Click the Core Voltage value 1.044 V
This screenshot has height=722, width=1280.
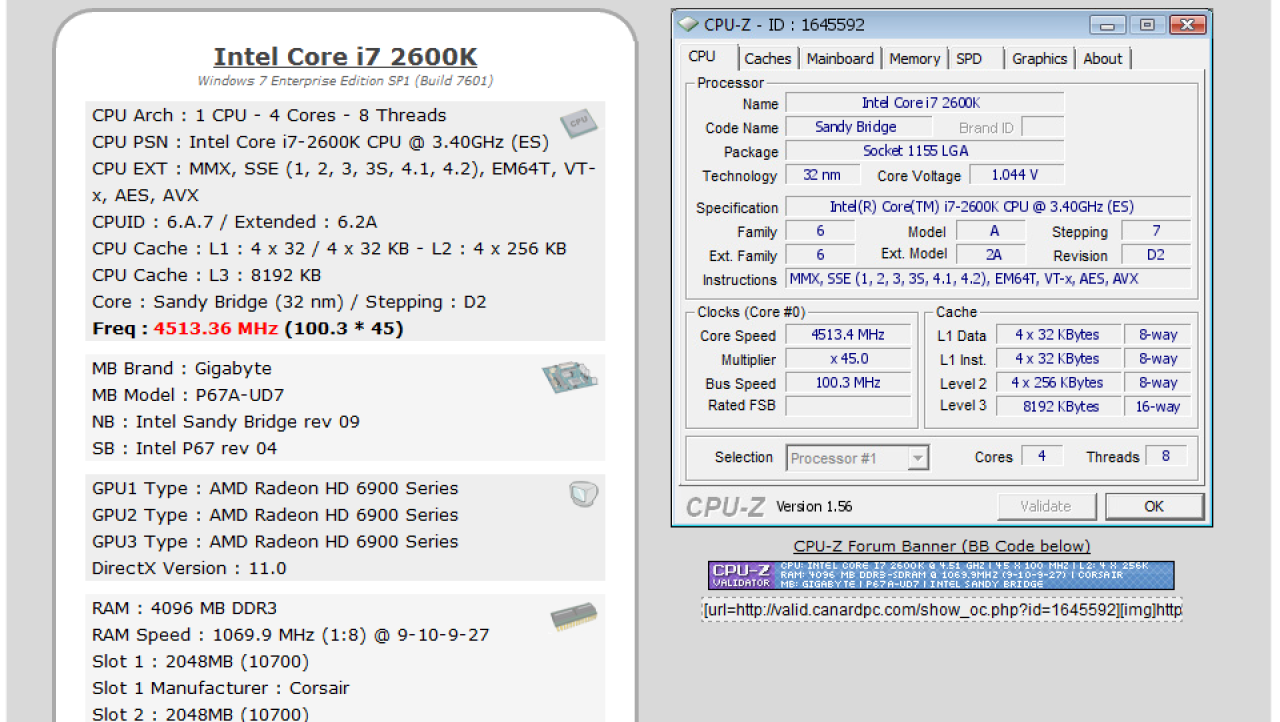click(x=1017, y=175)
